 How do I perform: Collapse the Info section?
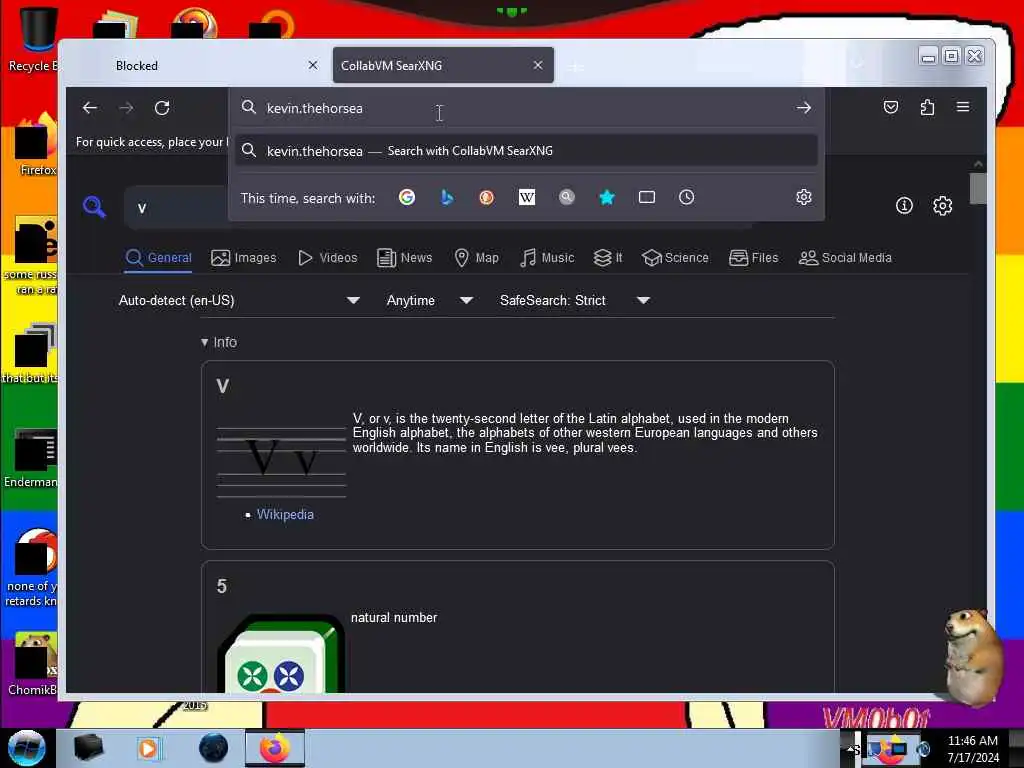(x=219, y=342)
